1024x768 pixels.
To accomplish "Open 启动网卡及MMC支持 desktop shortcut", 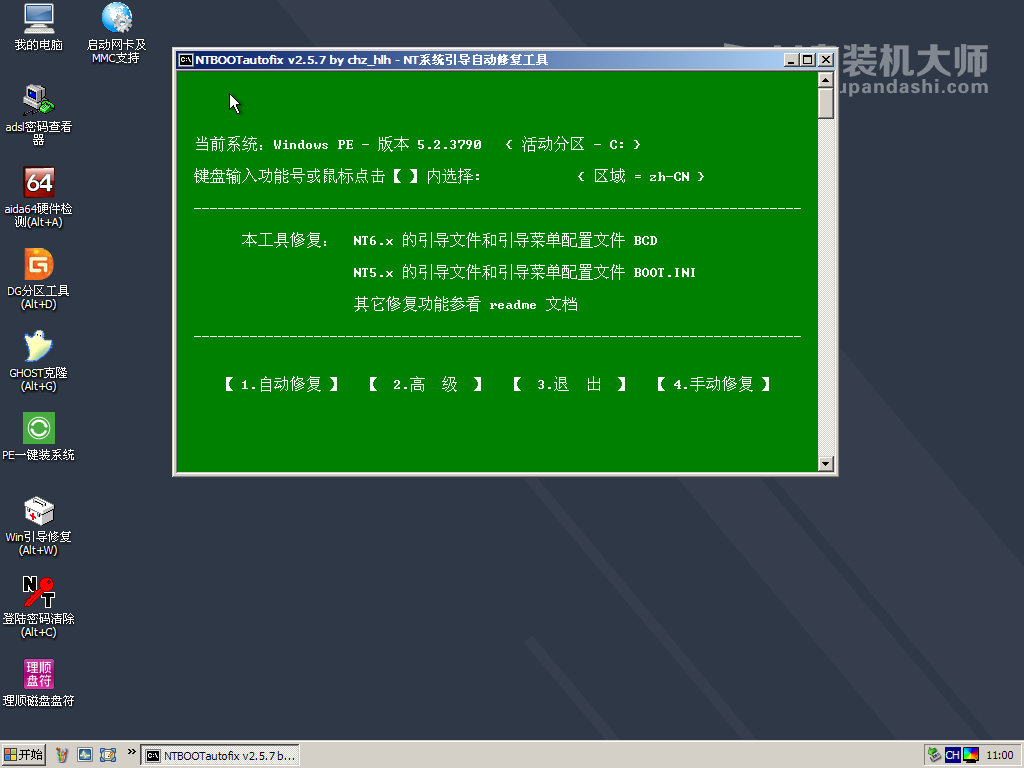I will click(116, 18).
